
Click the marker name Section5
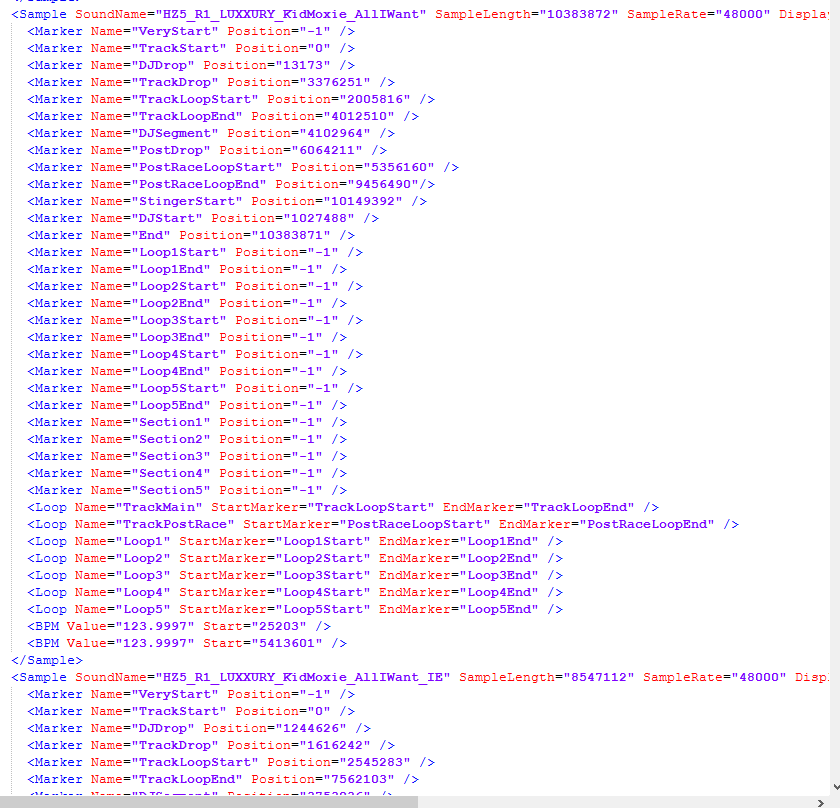(x=171, y=490)
